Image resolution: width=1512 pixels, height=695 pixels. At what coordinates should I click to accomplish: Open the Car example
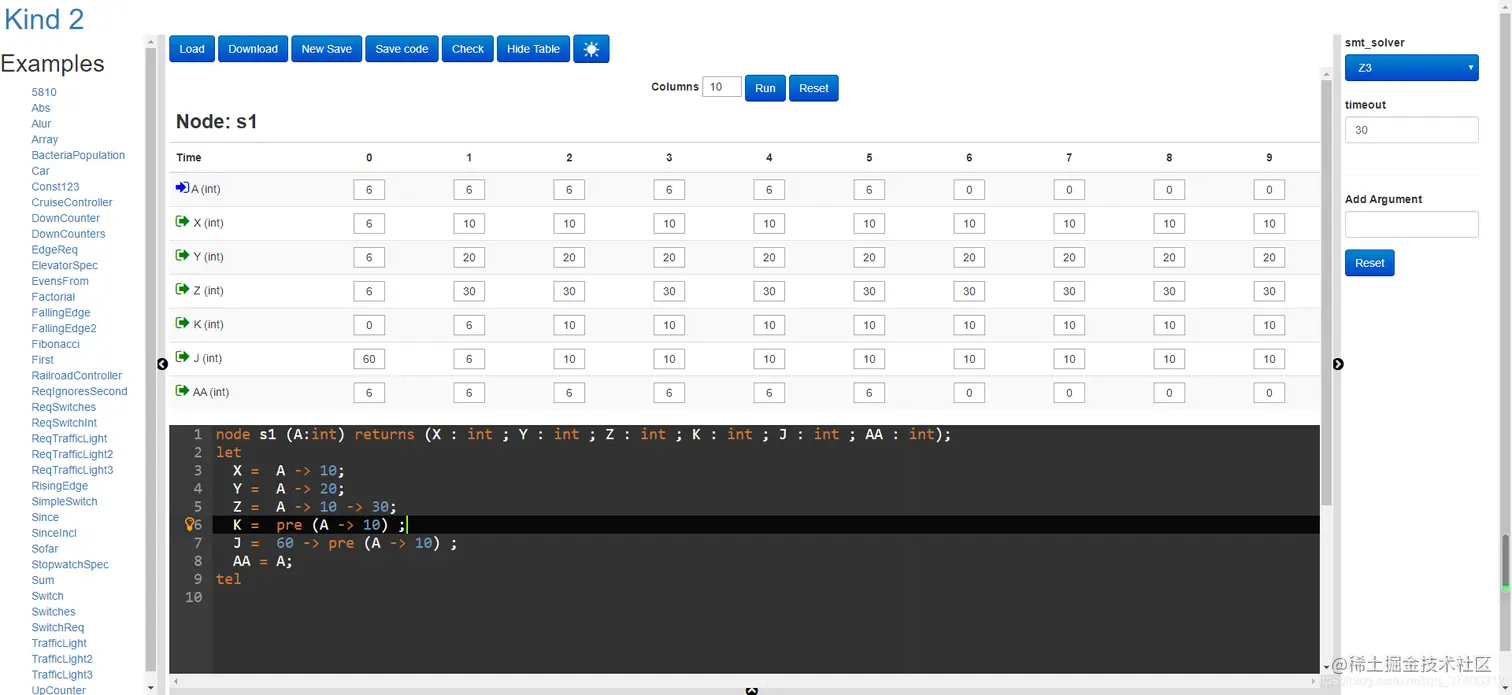click(40, 171)
